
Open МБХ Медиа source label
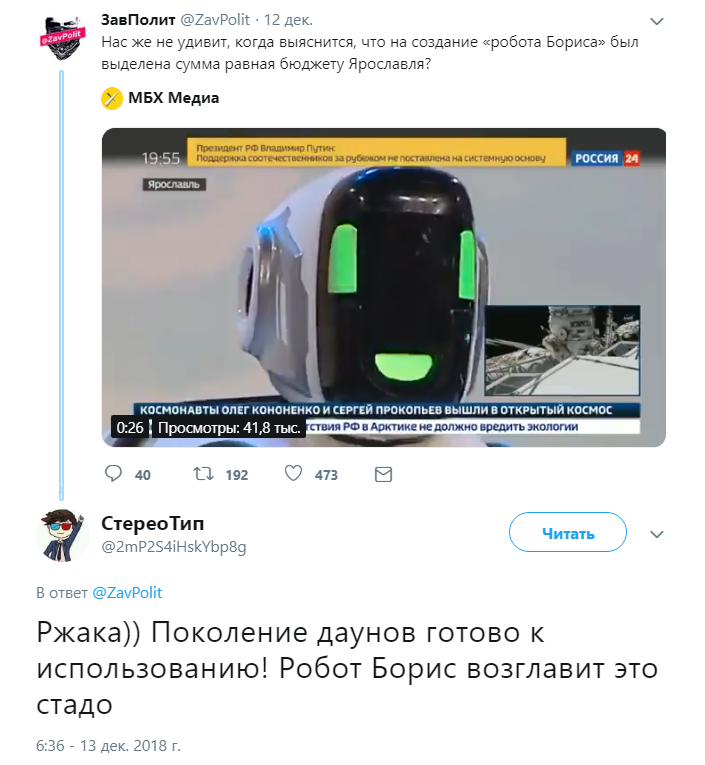coord(173,98)
